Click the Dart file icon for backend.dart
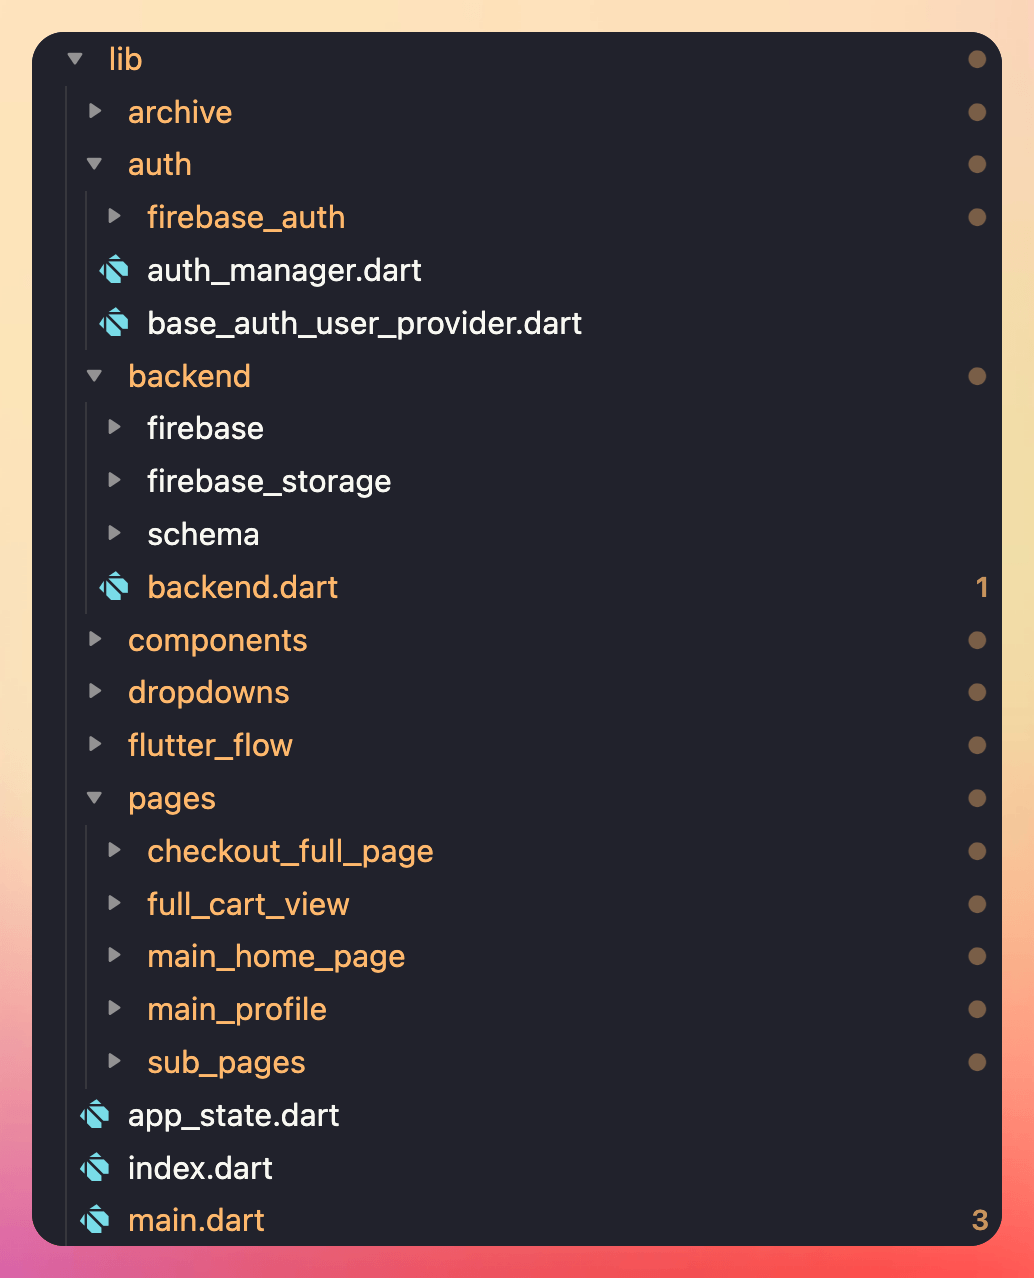Viewport: 1034px width, 1278px height. (x=115, y=587)
